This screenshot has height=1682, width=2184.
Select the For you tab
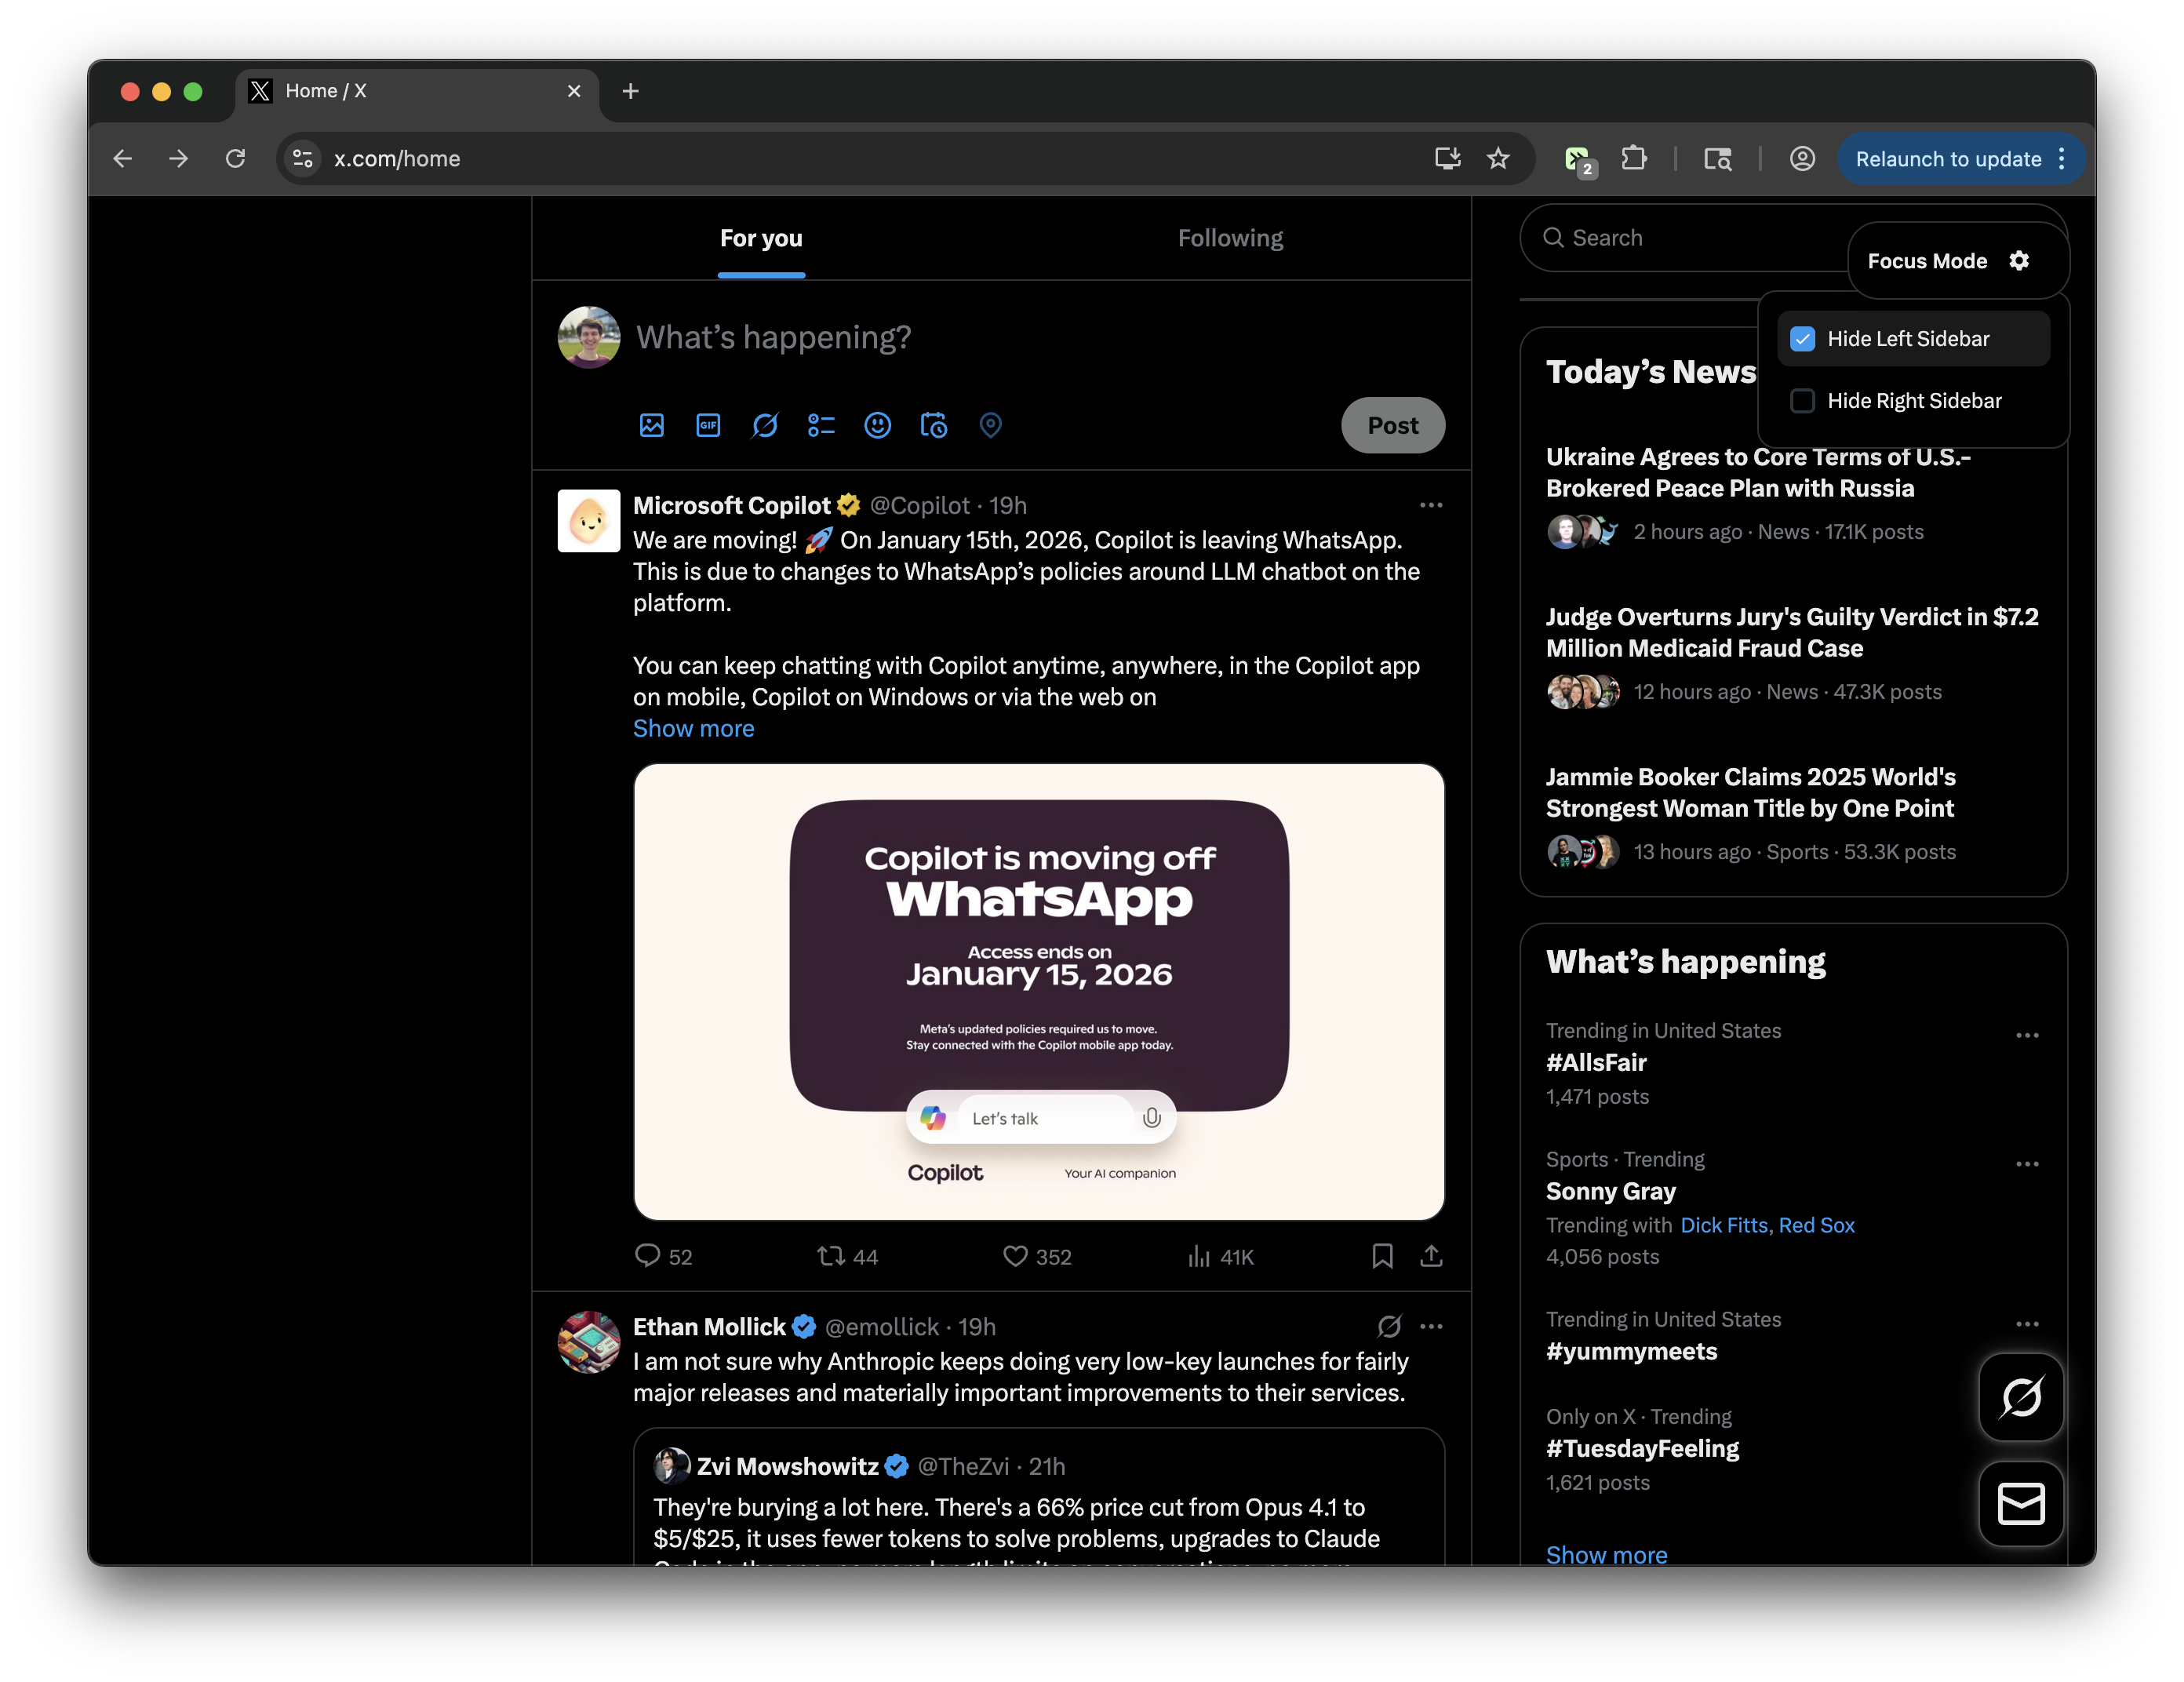[x=761, y=238]
